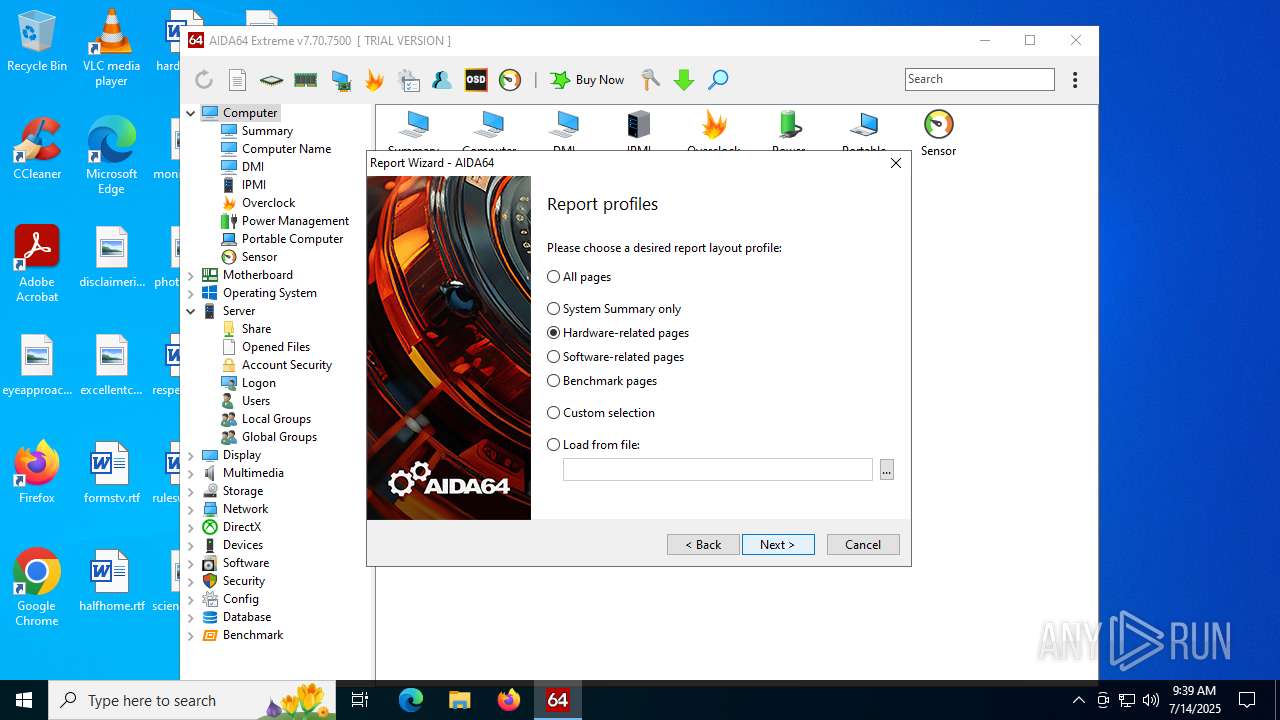This screenshot has height=720, width=1280.
Task: Open the memory module benchmark icon
Action: tap(306, 80)
